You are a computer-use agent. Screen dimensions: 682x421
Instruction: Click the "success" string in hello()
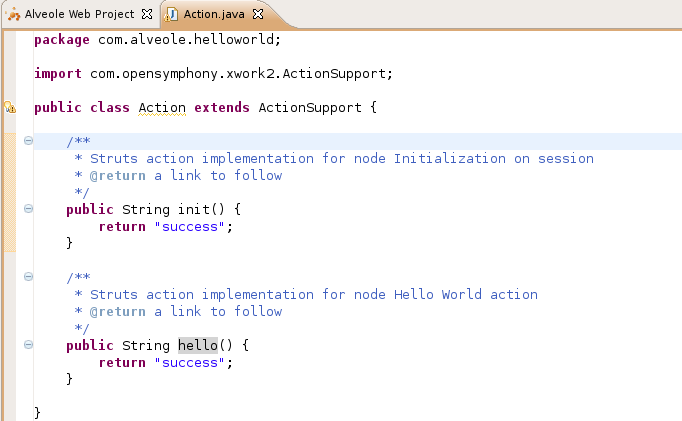[x=190, y=362]
